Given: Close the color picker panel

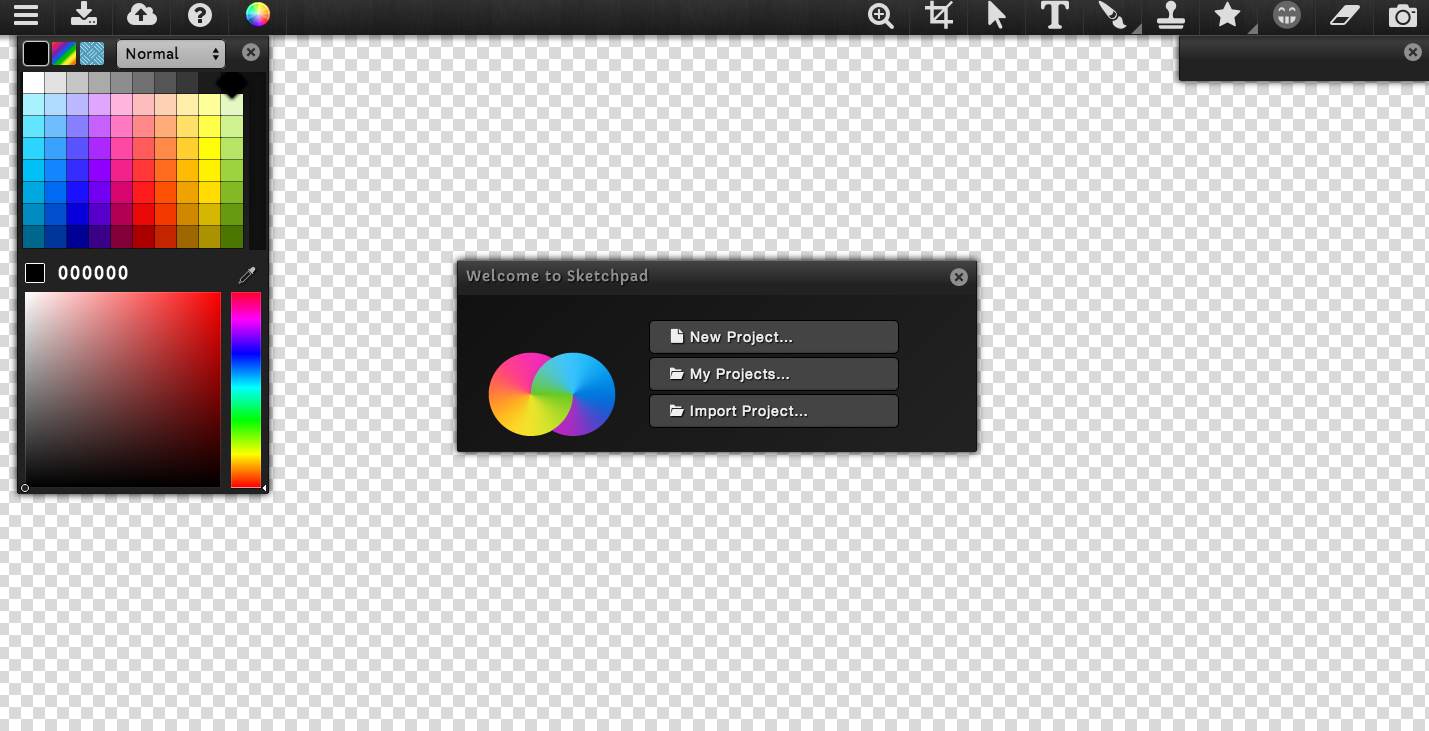Looking at the screenshot, I should (251, 52).
